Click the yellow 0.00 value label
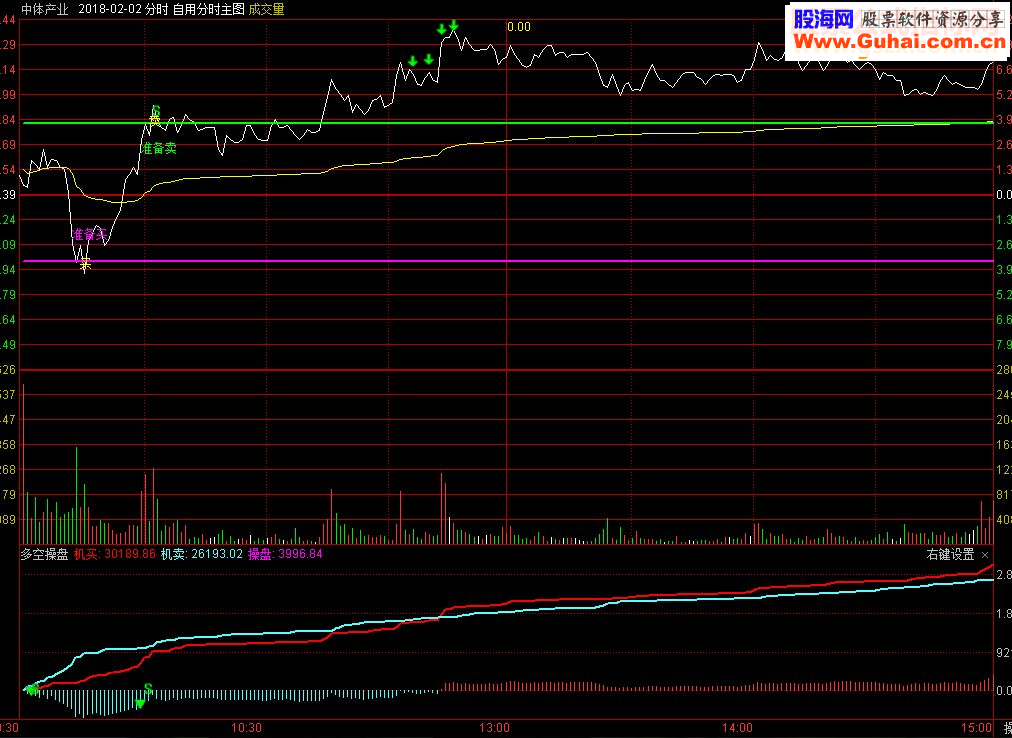Viewport: 1012px width, 738px height. 518,27
